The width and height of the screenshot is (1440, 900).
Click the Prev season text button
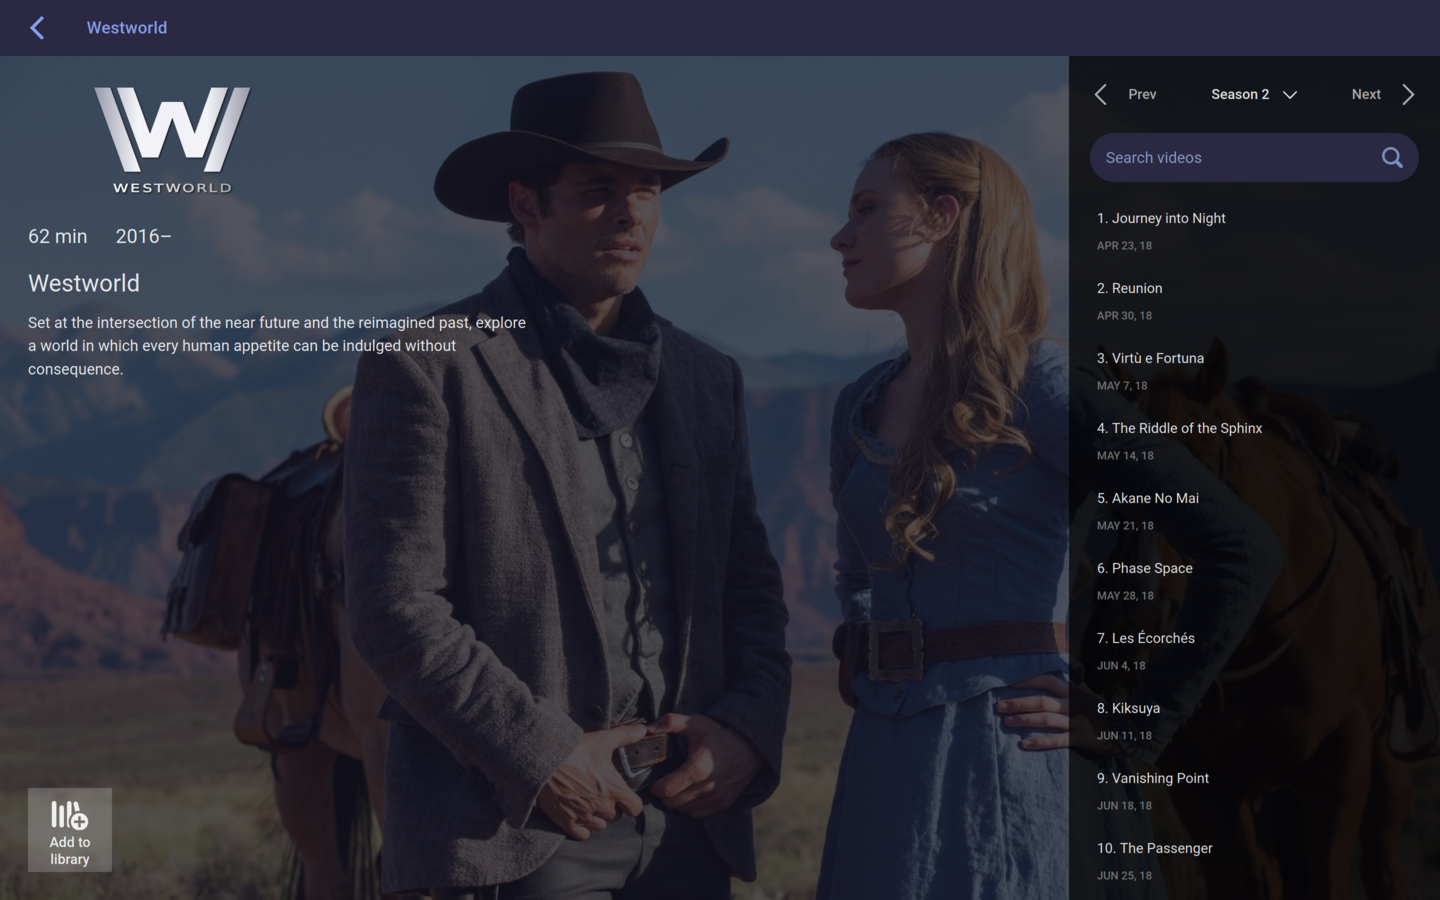coord(1142,94)
